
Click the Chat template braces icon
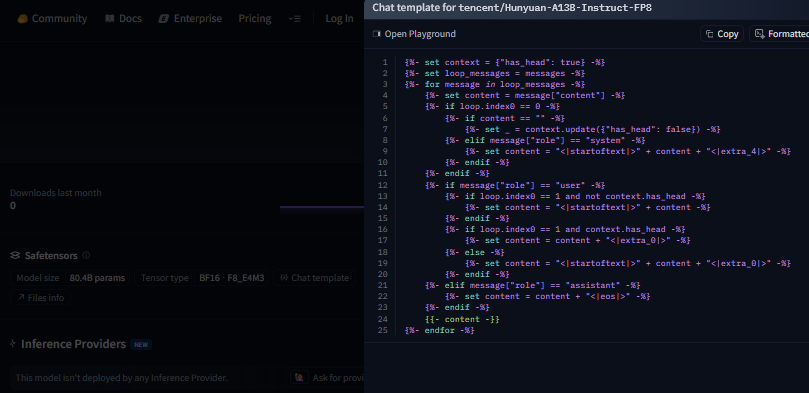point(284,278)
